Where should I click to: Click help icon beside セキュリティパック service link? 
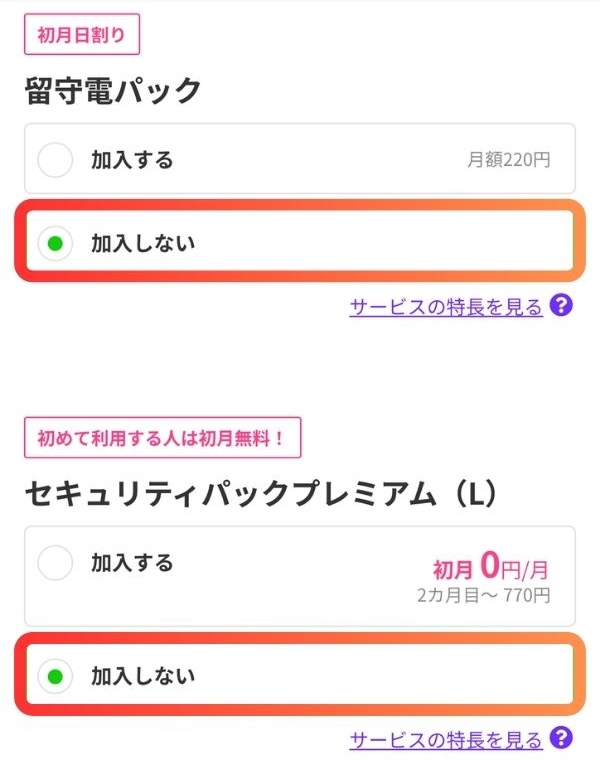(561, 739)
